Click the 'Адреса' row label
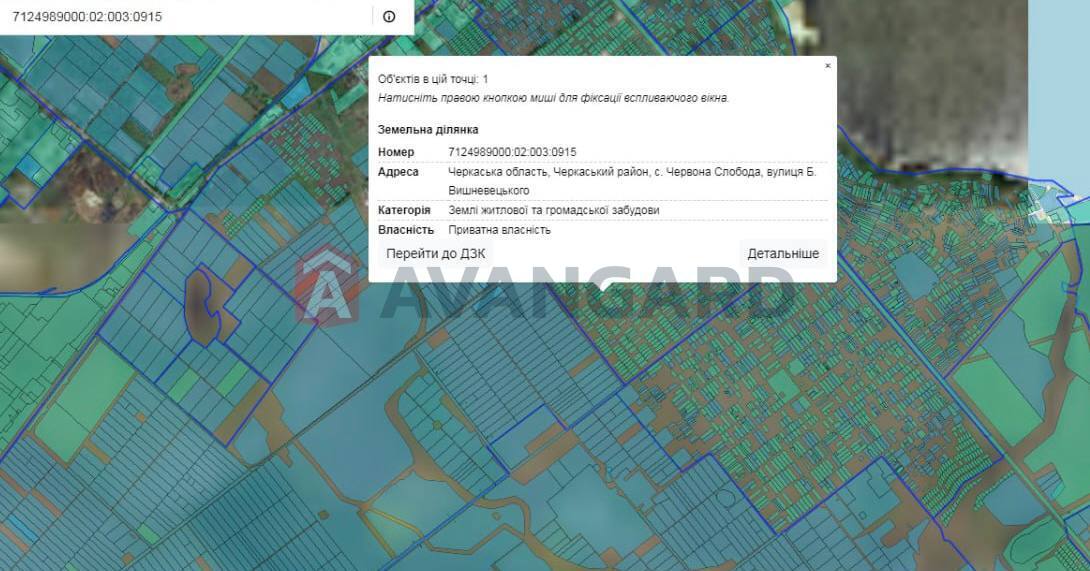 point(398,172)
